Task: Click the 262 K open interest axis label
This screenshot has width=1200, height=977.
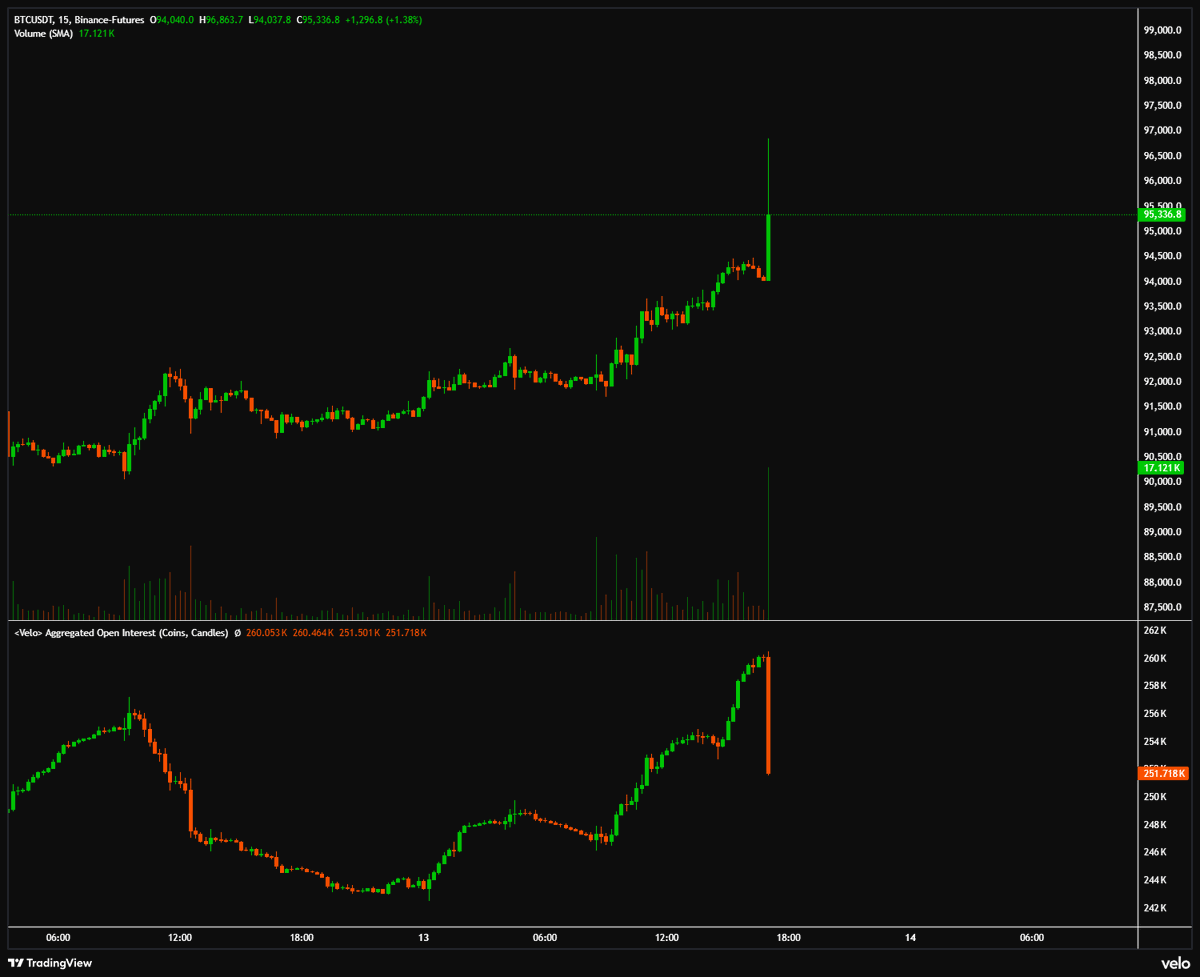Action: (1155, 631)
